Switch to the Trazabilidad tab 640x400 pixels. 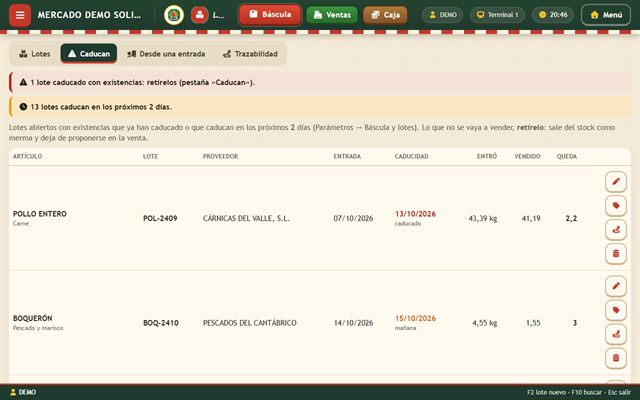tap(250, 54)
